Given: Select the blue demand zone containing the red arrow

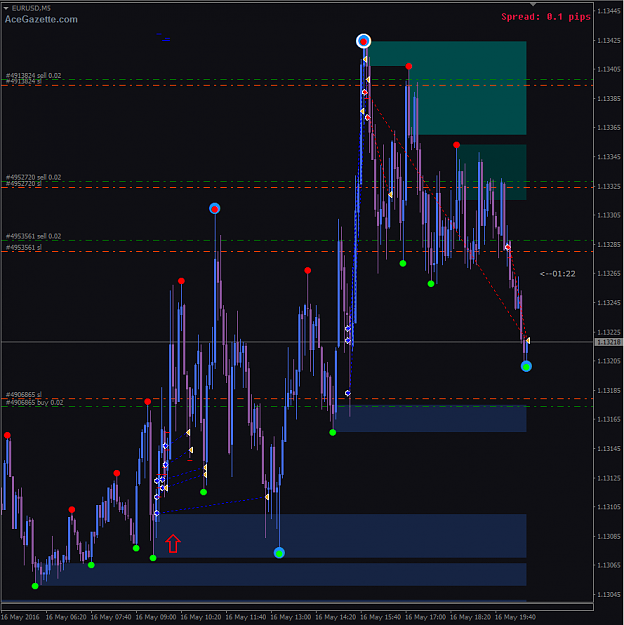Looking at the screenshot, I should [341, 536].
